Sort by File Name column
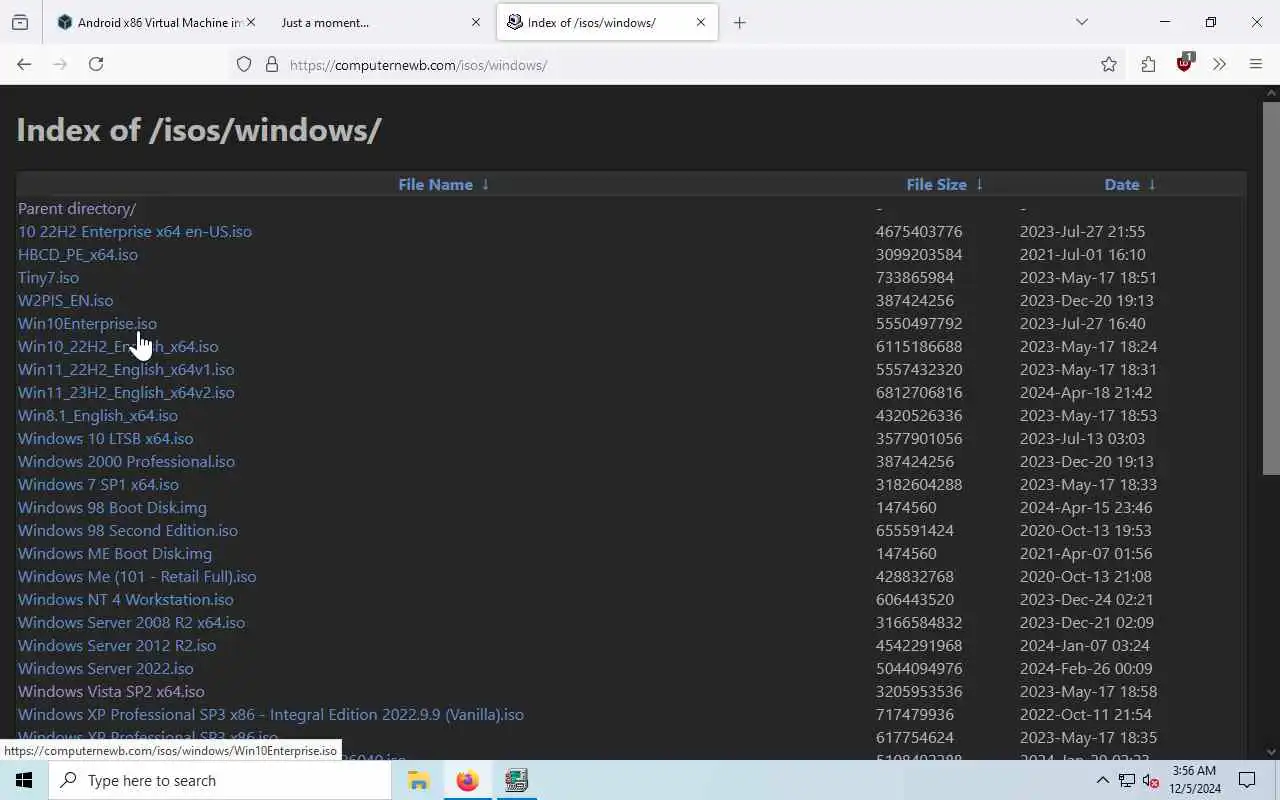Viewport: 1280px width, 800px height. click(x=435, y=184)
